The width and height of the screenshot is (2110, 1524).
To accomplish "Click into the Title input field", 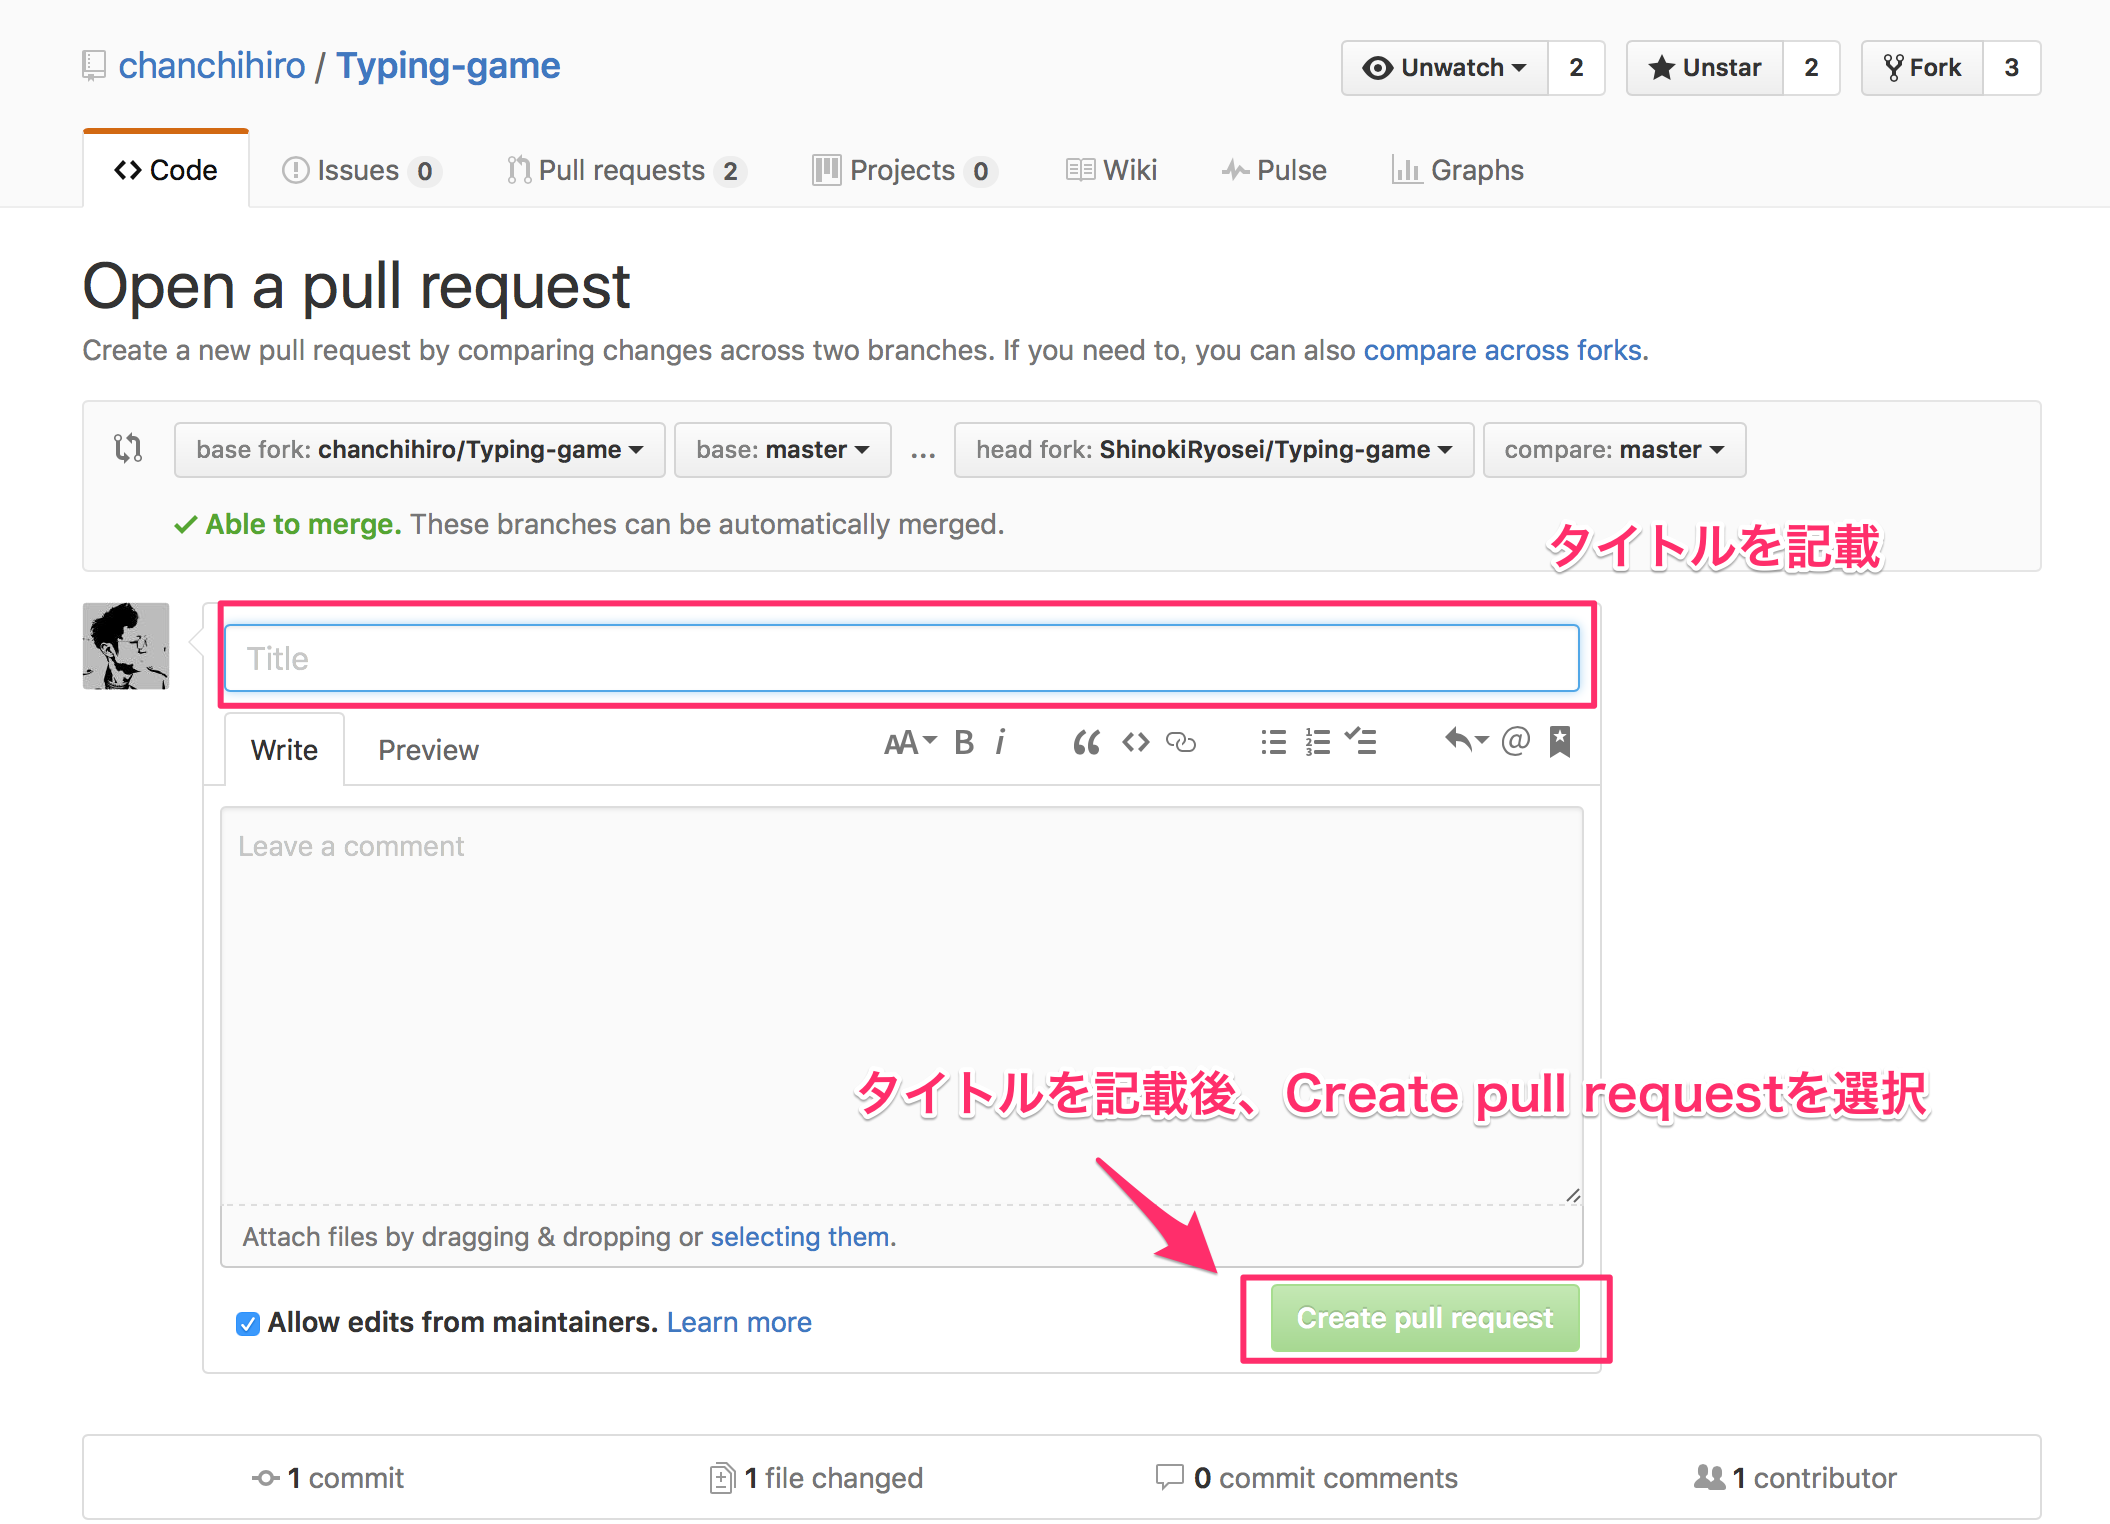I will [x=901, y=658].
